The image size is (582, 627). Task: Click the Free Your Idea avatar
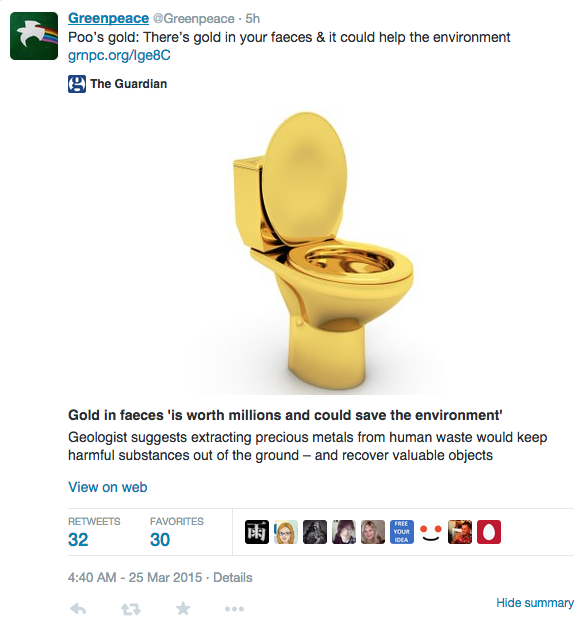[402, 532]
